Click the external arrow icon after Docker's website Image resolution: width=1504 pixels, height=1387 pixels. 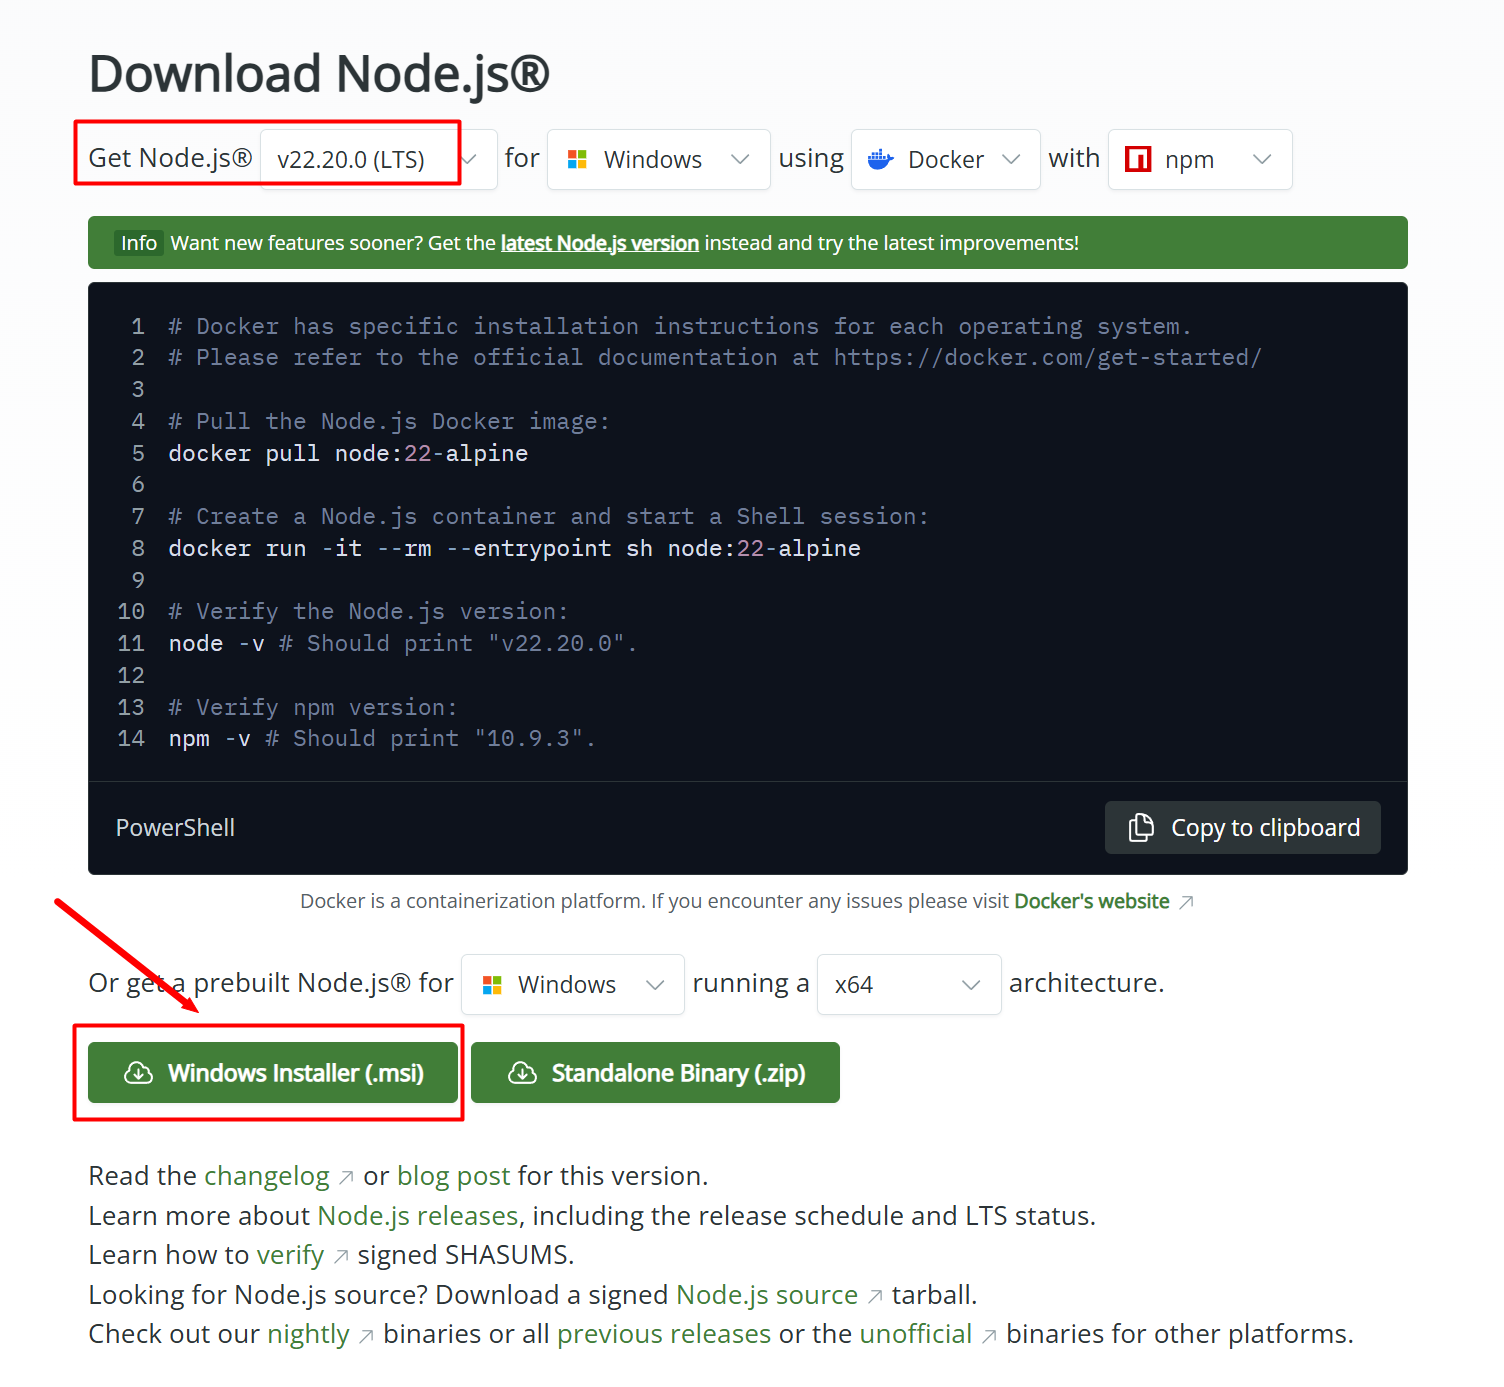point(1186,902)
